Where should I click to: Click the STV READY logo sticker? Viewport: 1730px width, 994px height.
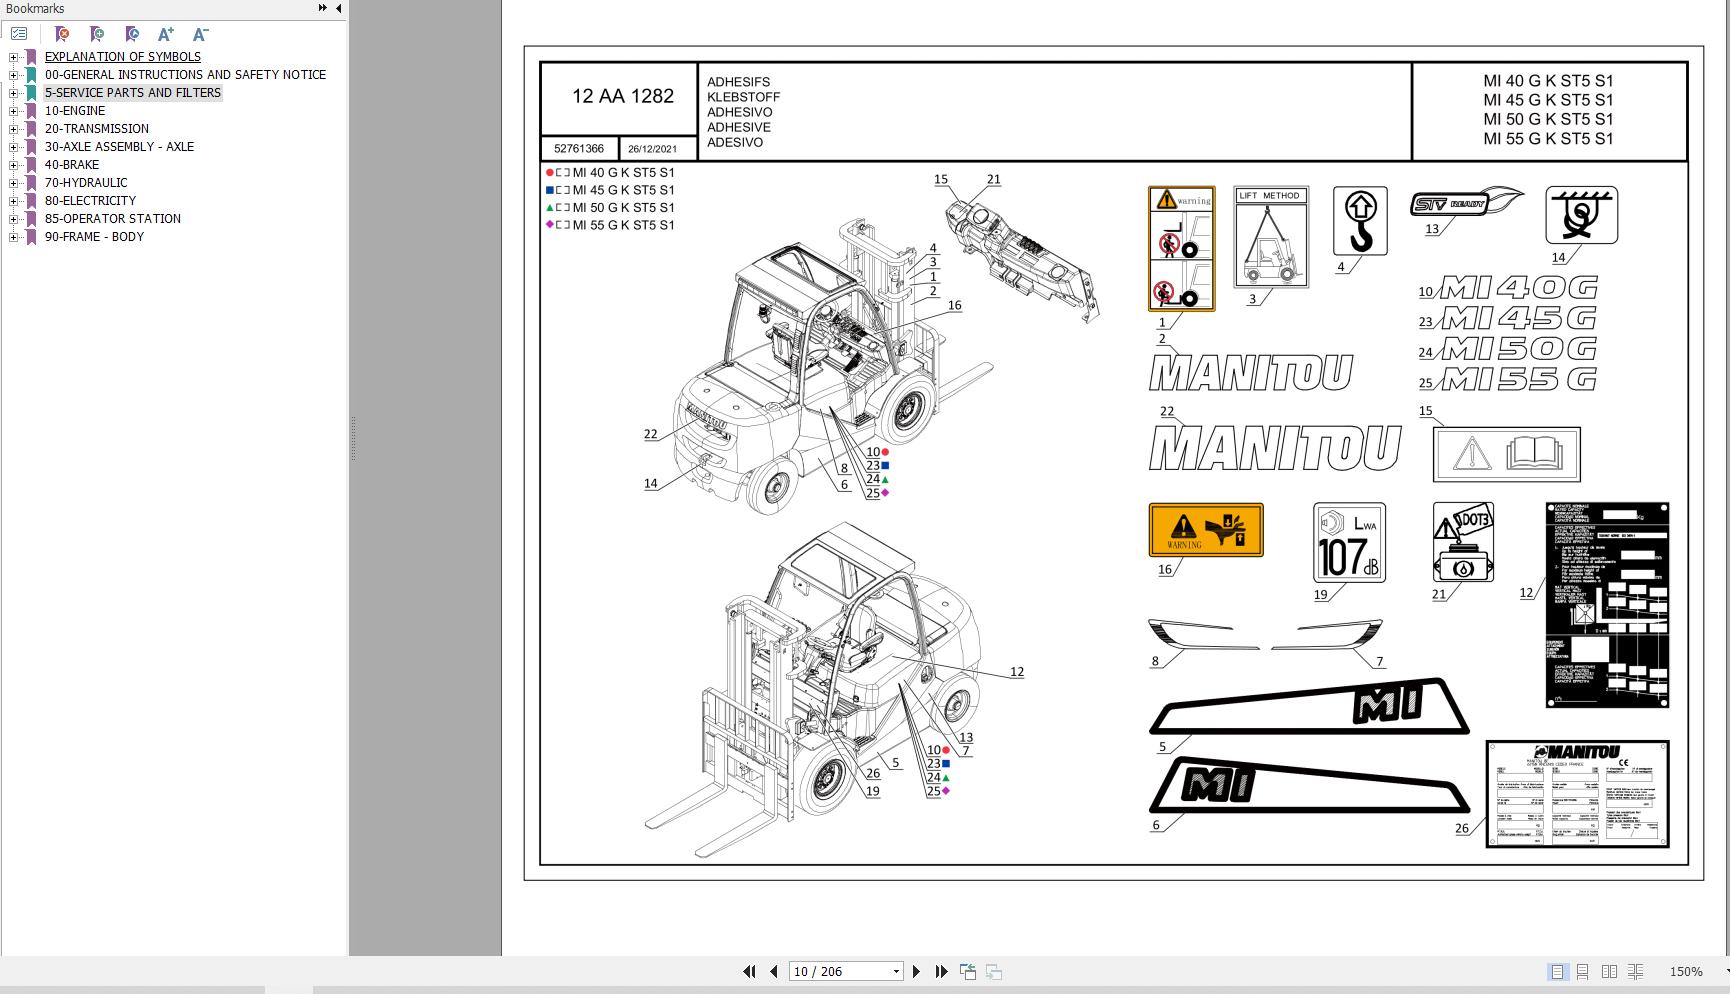pyautogui.click(x=1466, y=202)
